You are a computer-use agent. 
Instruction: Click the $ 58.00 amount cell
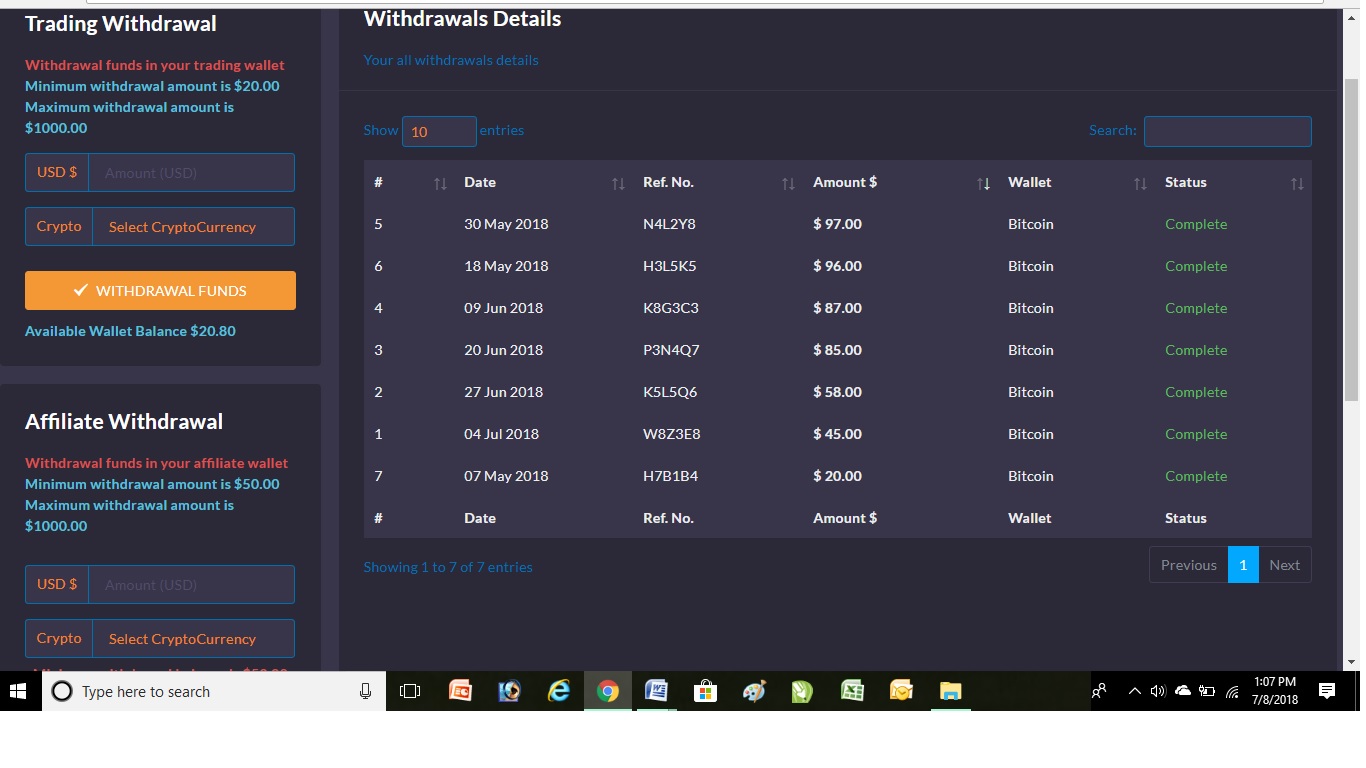[x=837, y=392]
